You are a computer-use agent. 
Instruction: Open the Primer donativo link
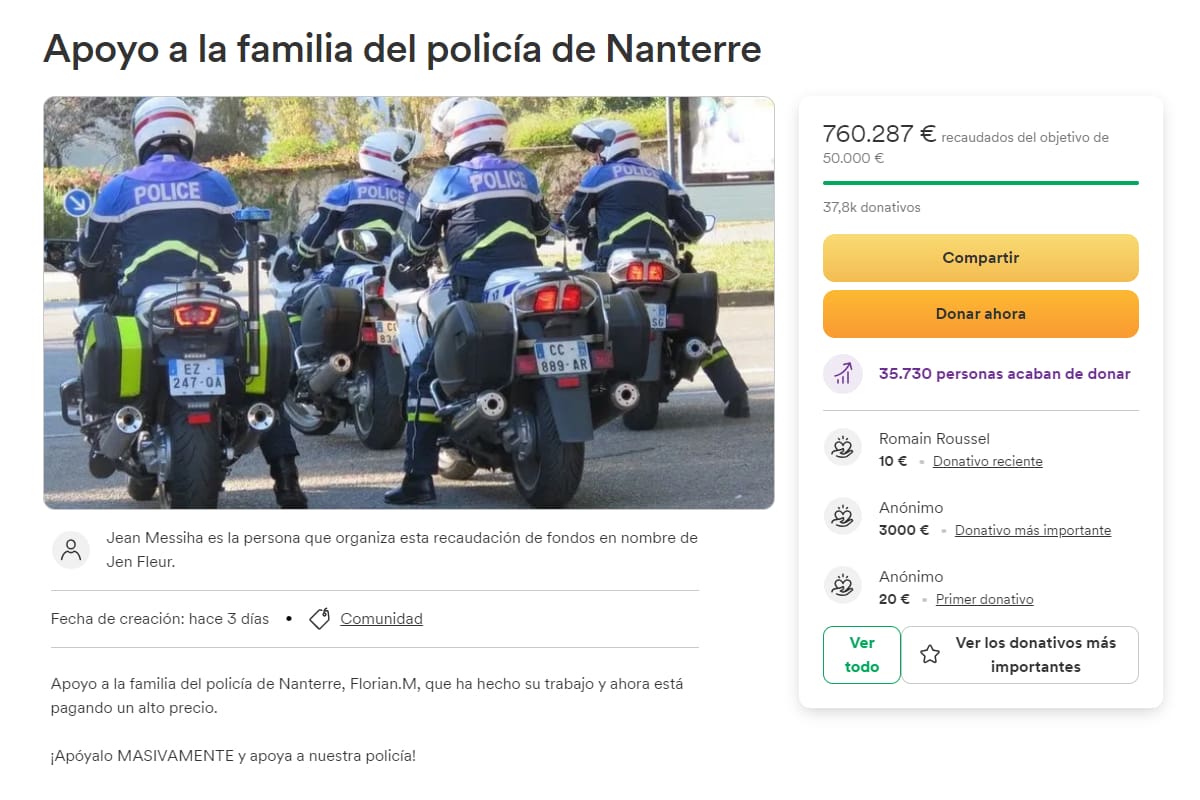[x=984, y=599]
